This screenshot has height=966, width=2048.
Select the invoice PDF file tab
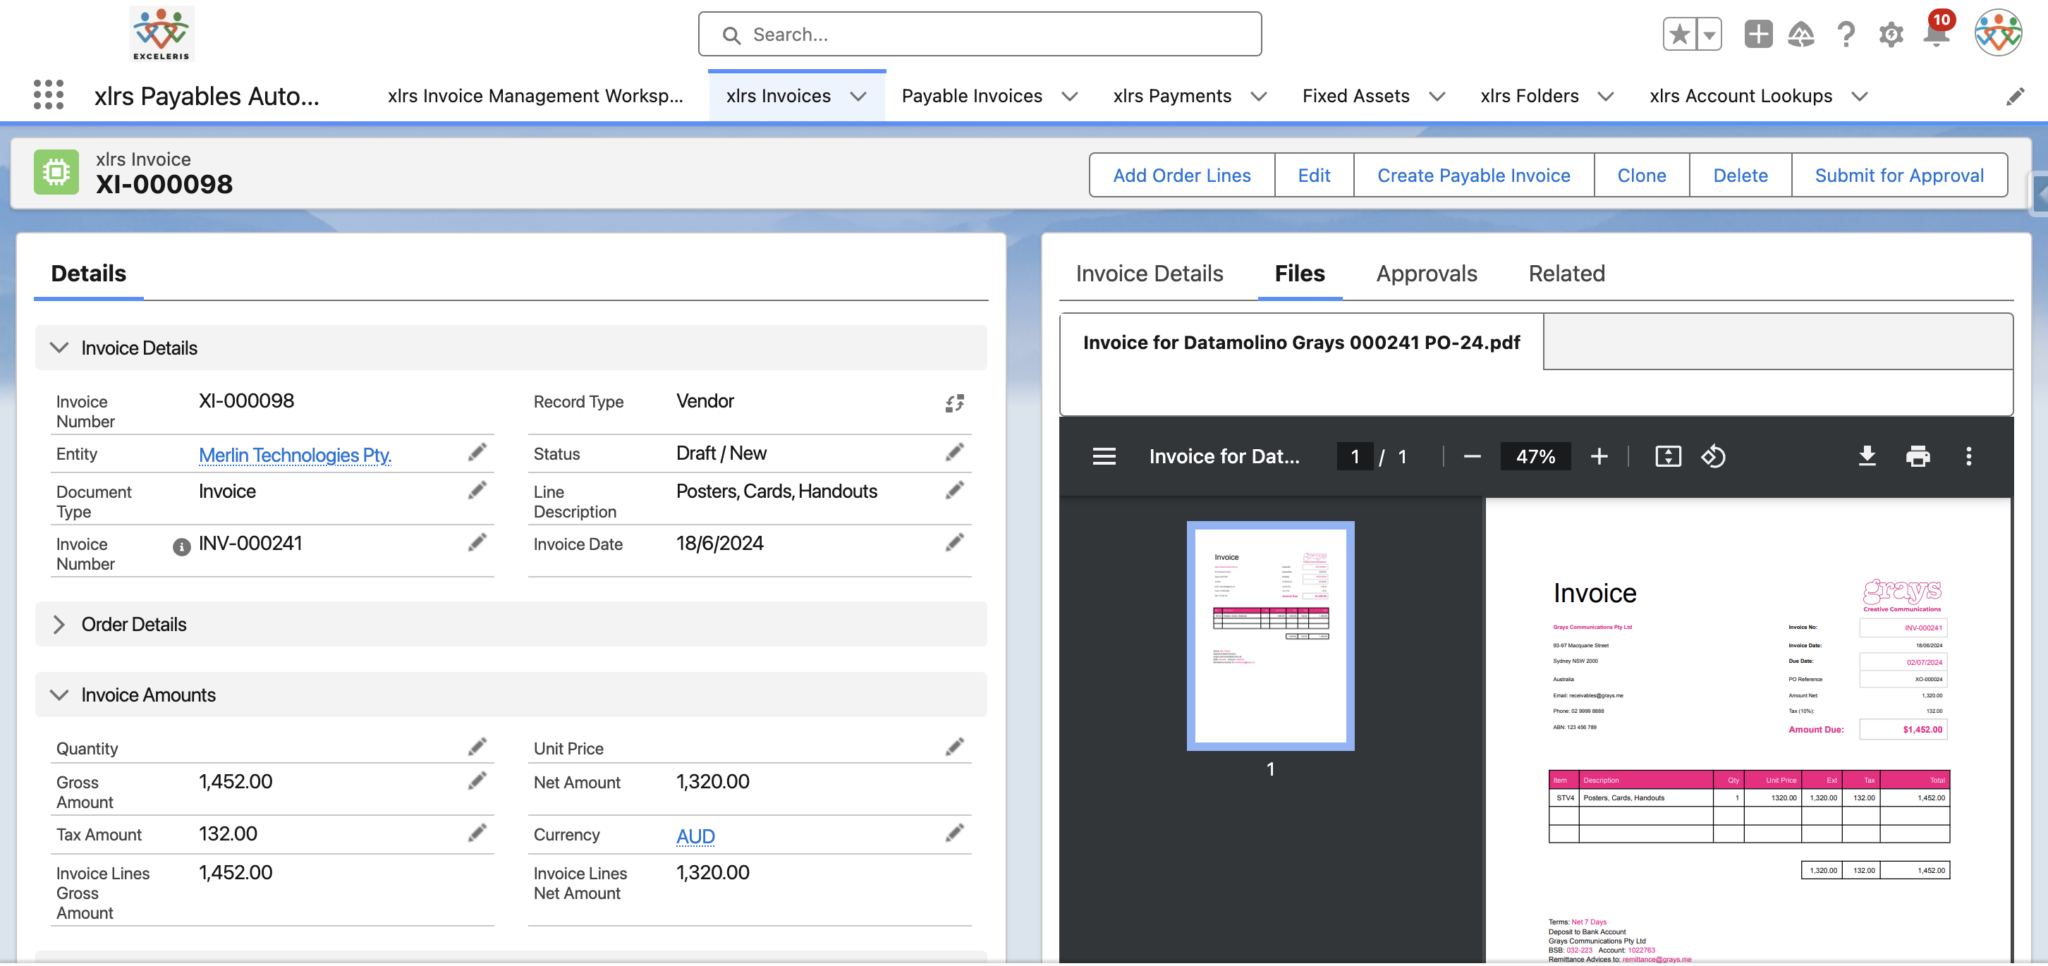click(1301, 342)
